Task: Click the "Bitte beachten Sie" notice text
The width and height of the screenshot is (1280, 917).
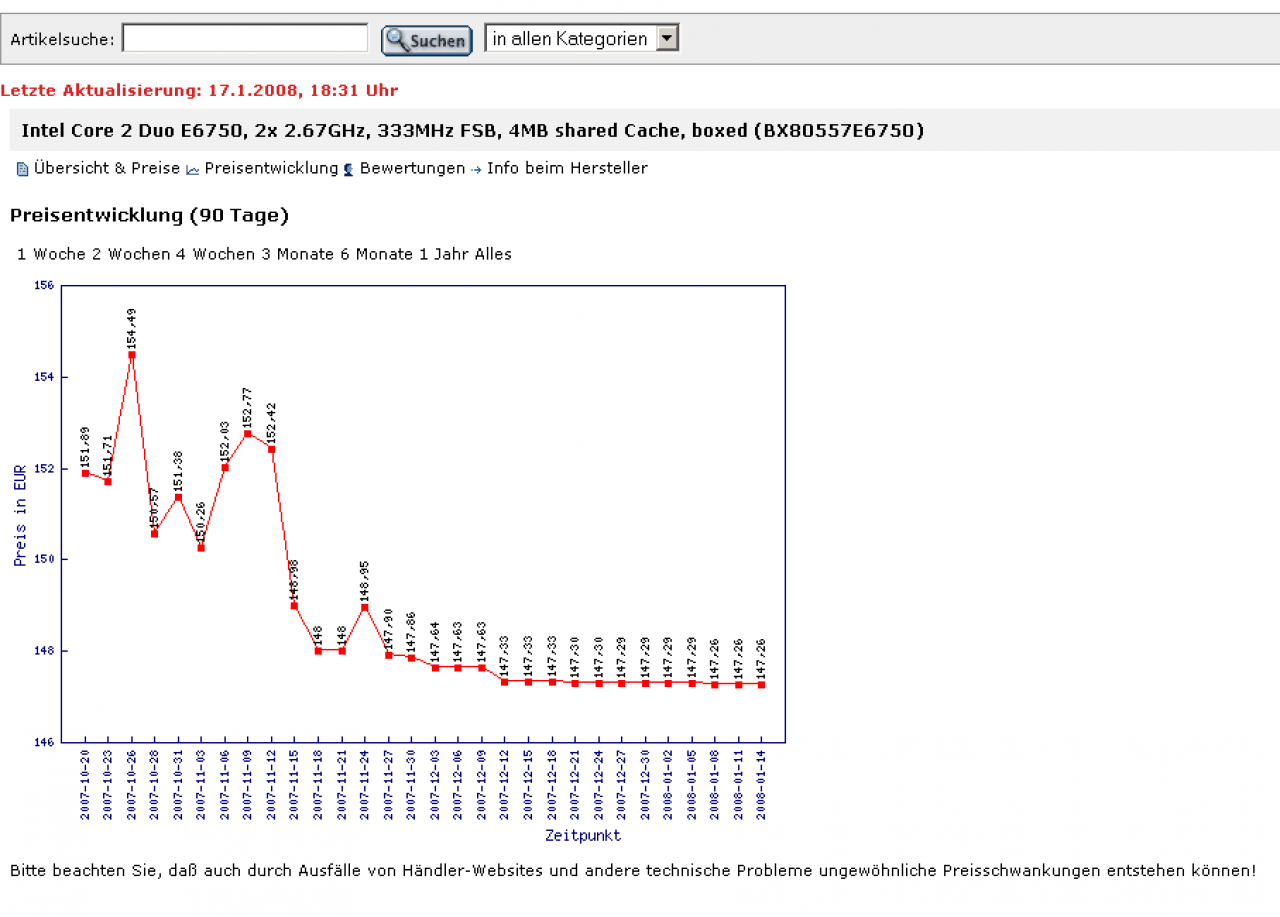Action: click(x=633, y=870)
